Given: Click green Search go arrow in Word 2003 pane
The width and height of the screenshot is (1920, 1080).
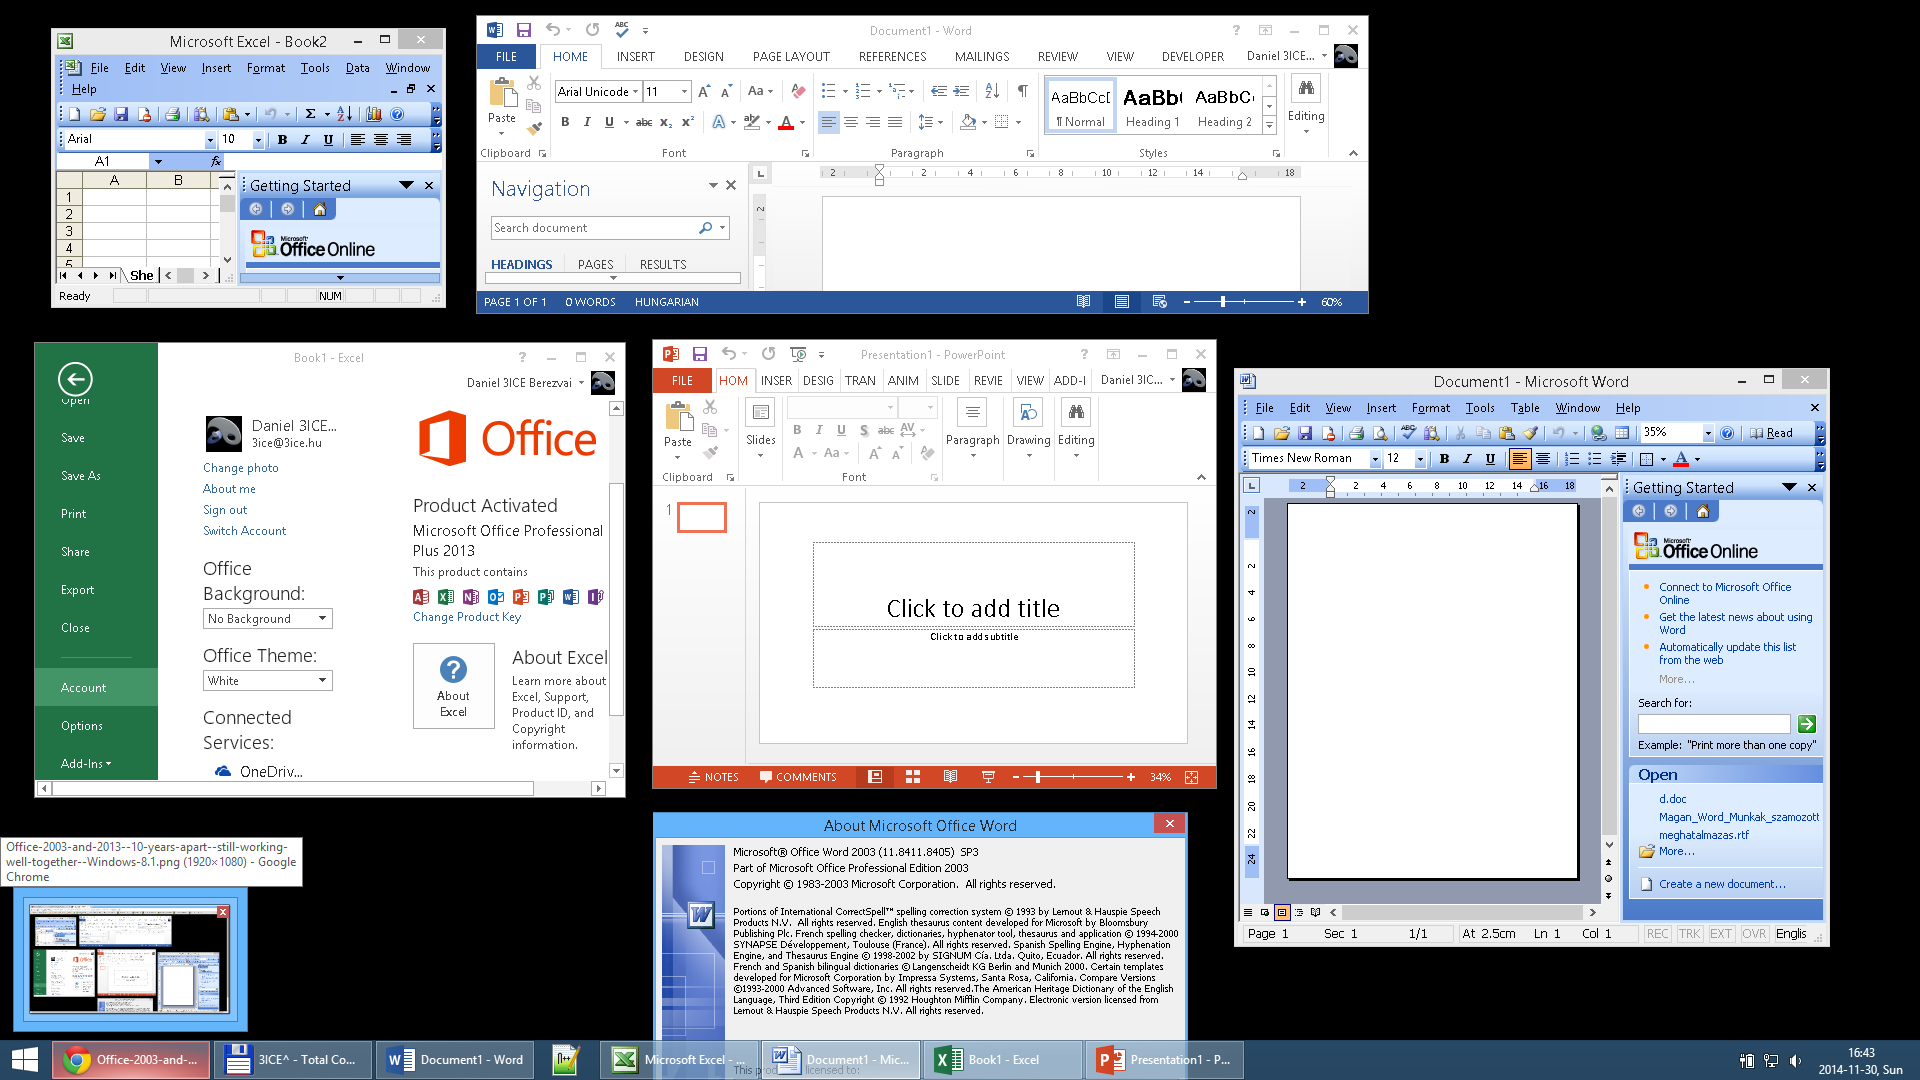Looking at the screenshot, I should point(1806,724).
